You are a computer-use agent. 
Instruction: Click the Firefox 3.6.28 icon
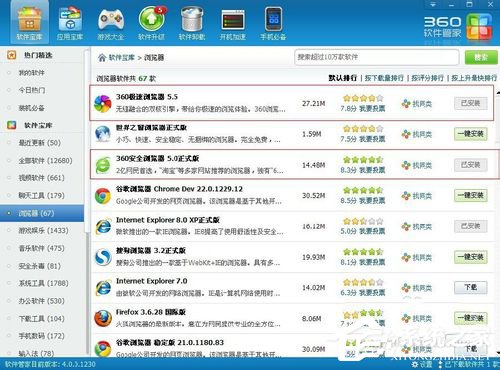click(x=102, y=318)
